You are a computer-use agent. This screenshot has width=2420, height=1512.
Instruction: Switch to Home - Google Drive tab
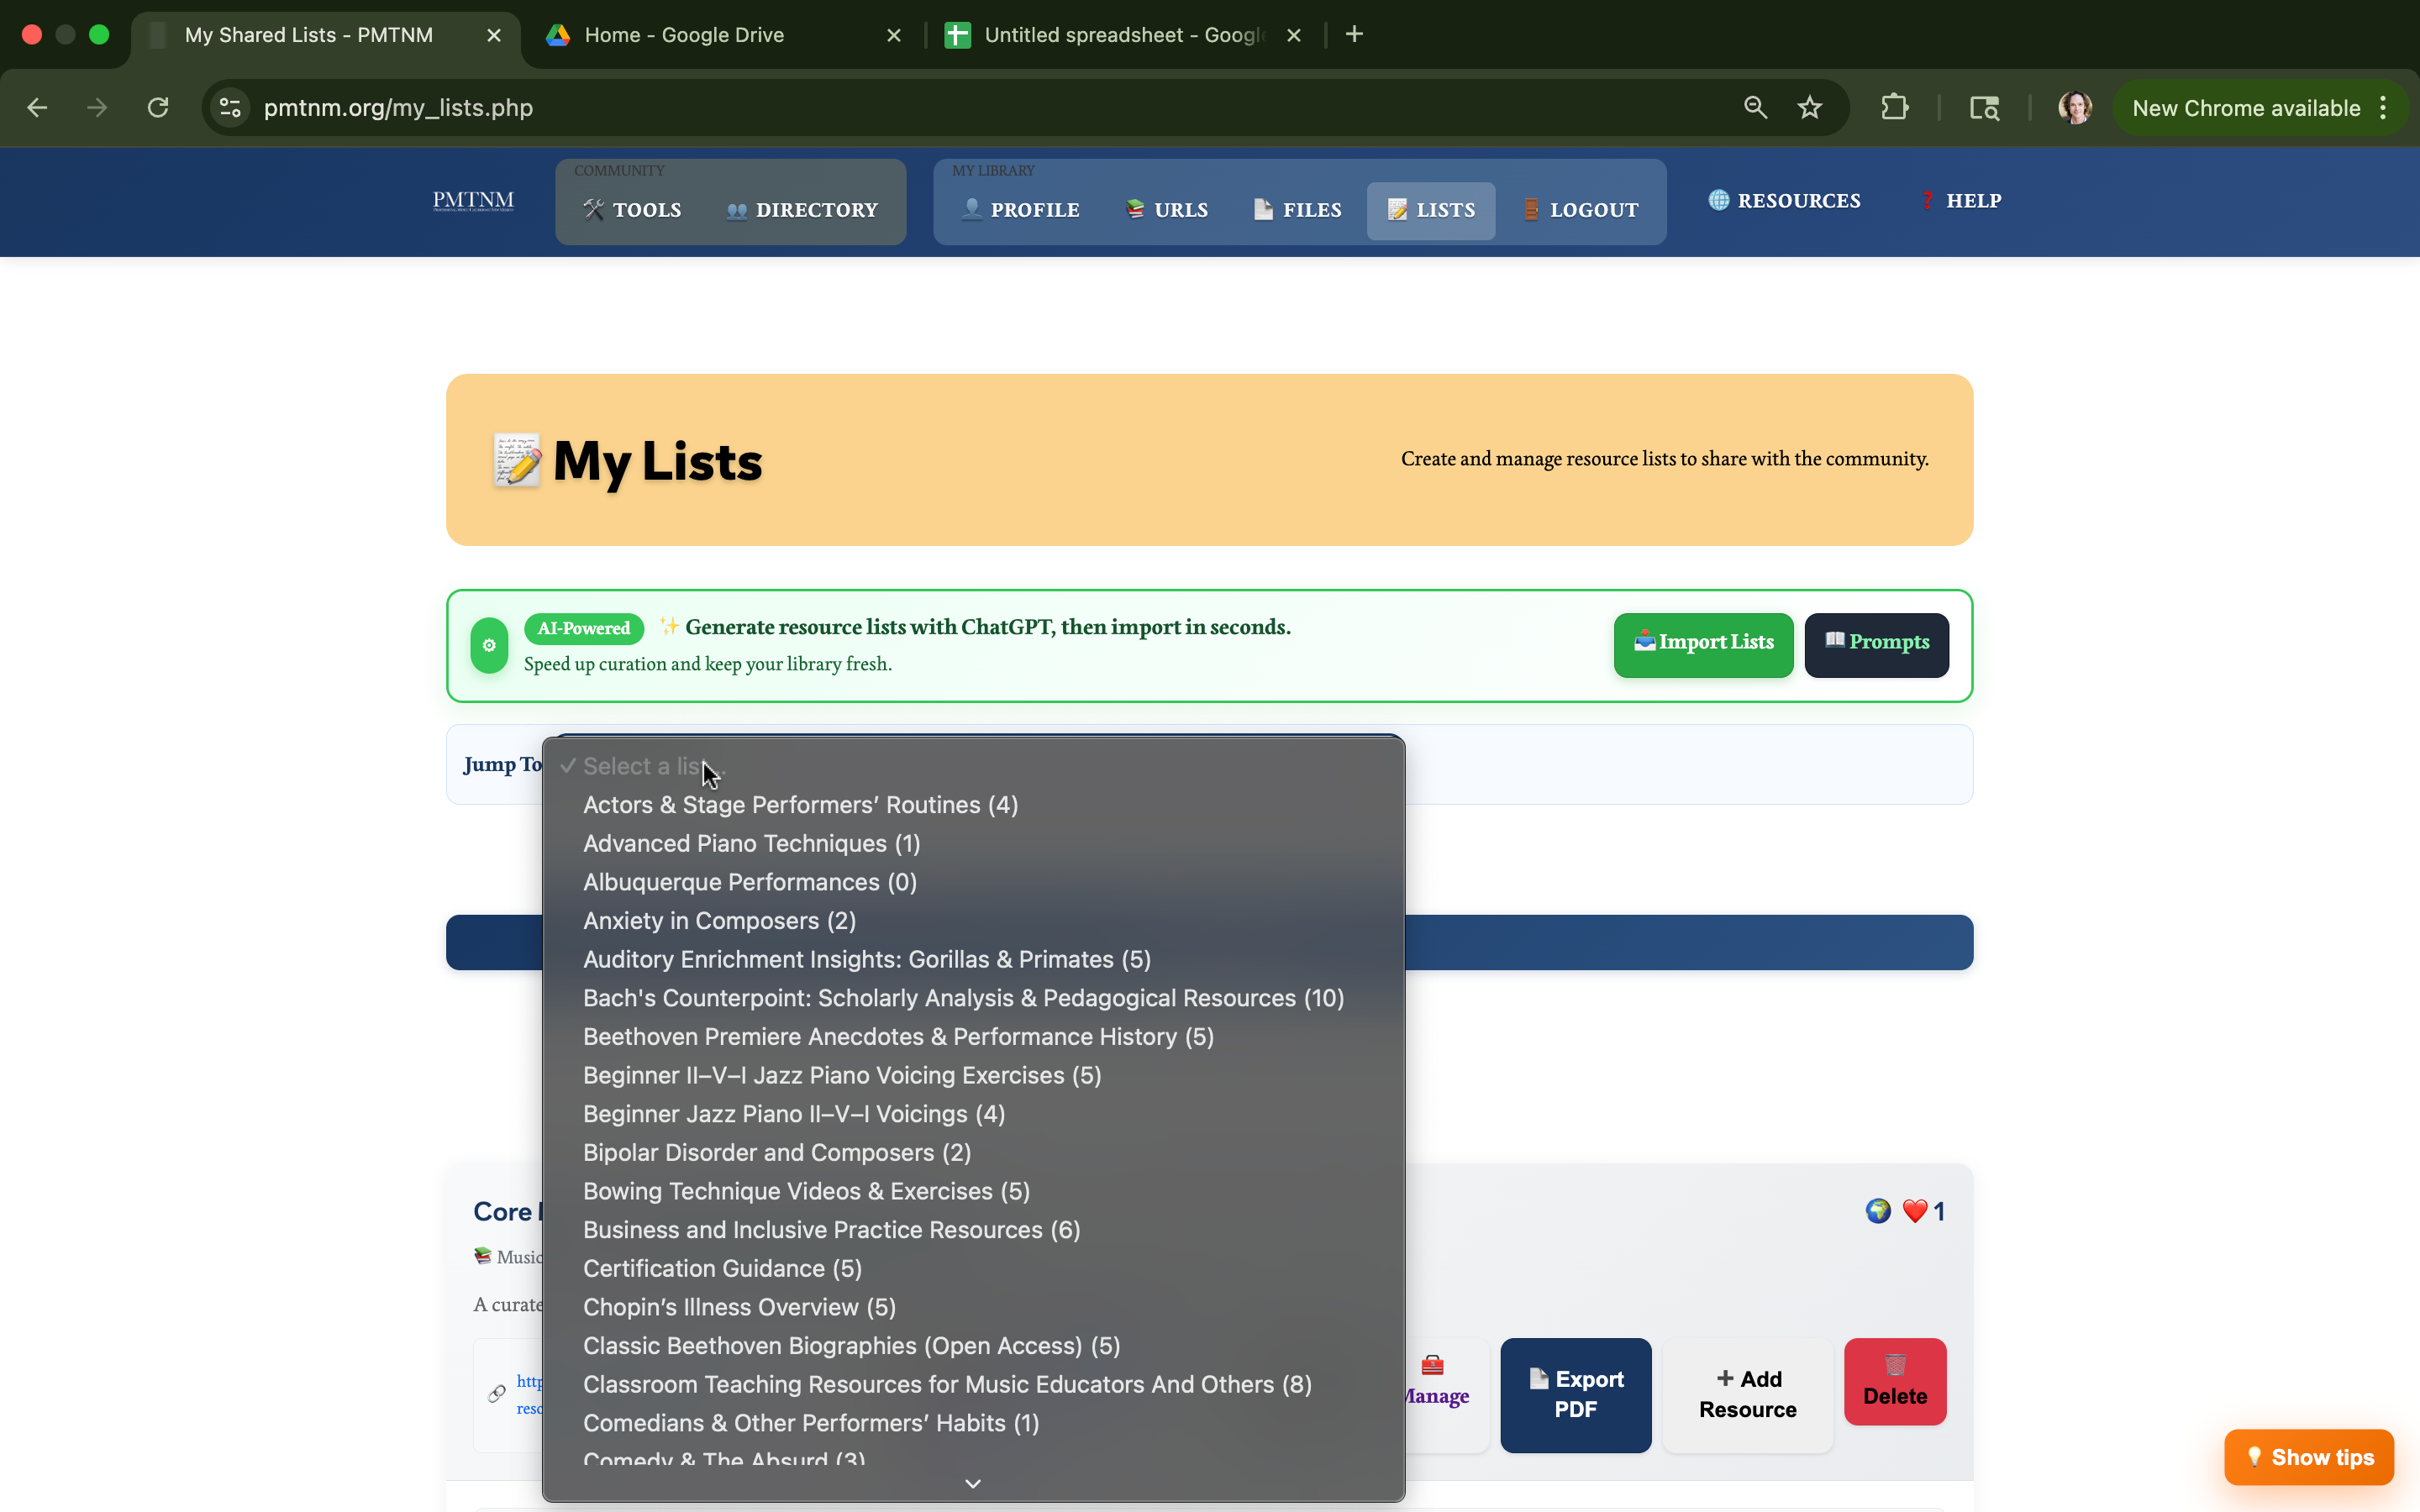684,35
